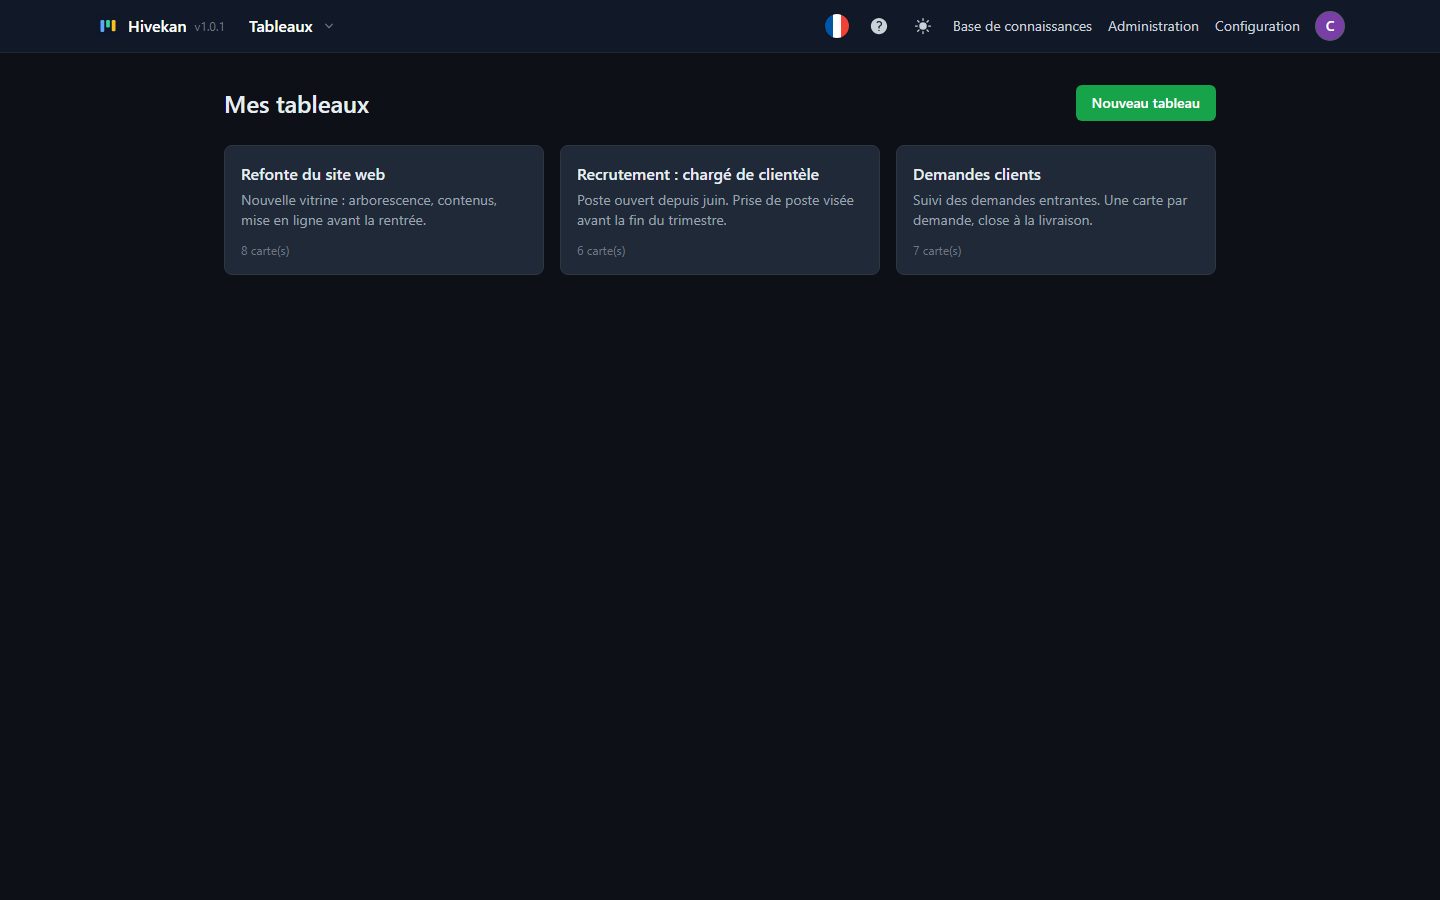Image resolution: width=1440 pixels, height=900 pixels.
Task: Toggle light theme with the sun icon
Action: 923,26
